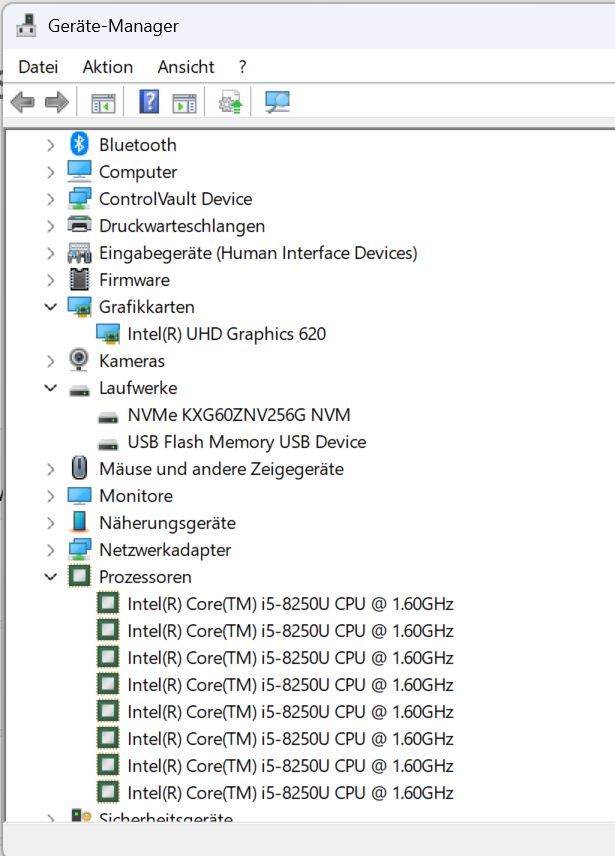Open the Datei menu

click(38, 67)
